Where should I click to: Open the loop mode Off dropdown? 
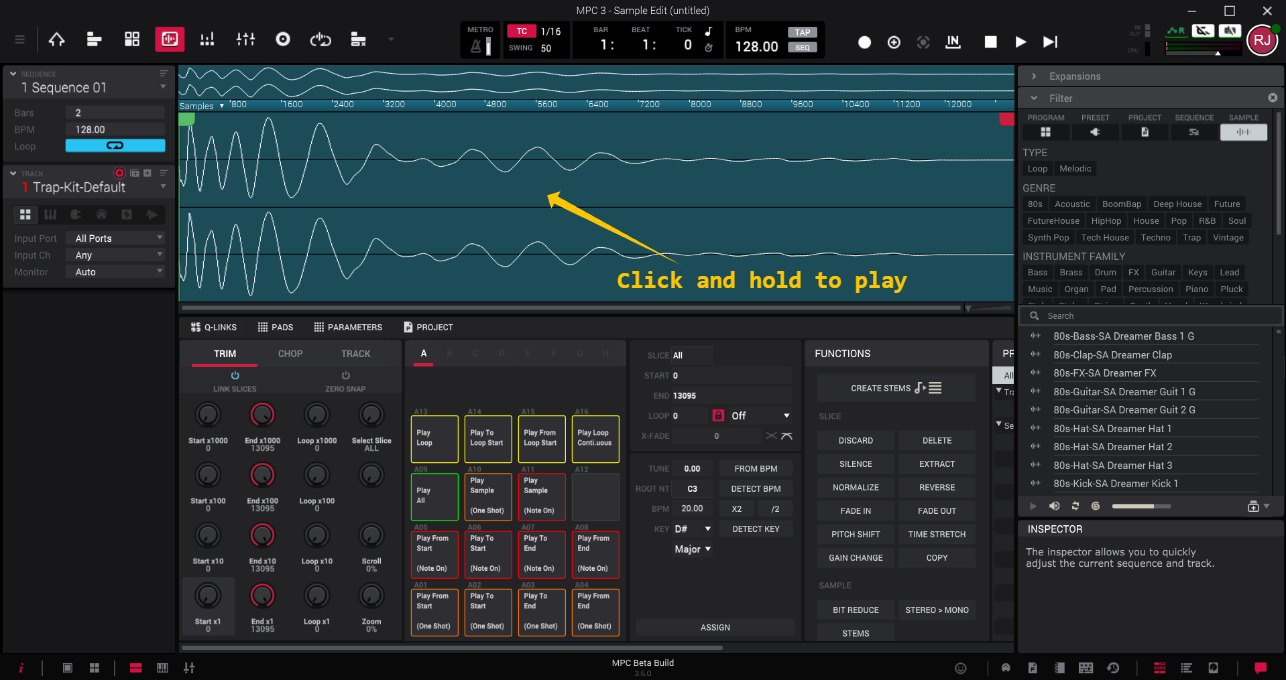coord(760,415)
